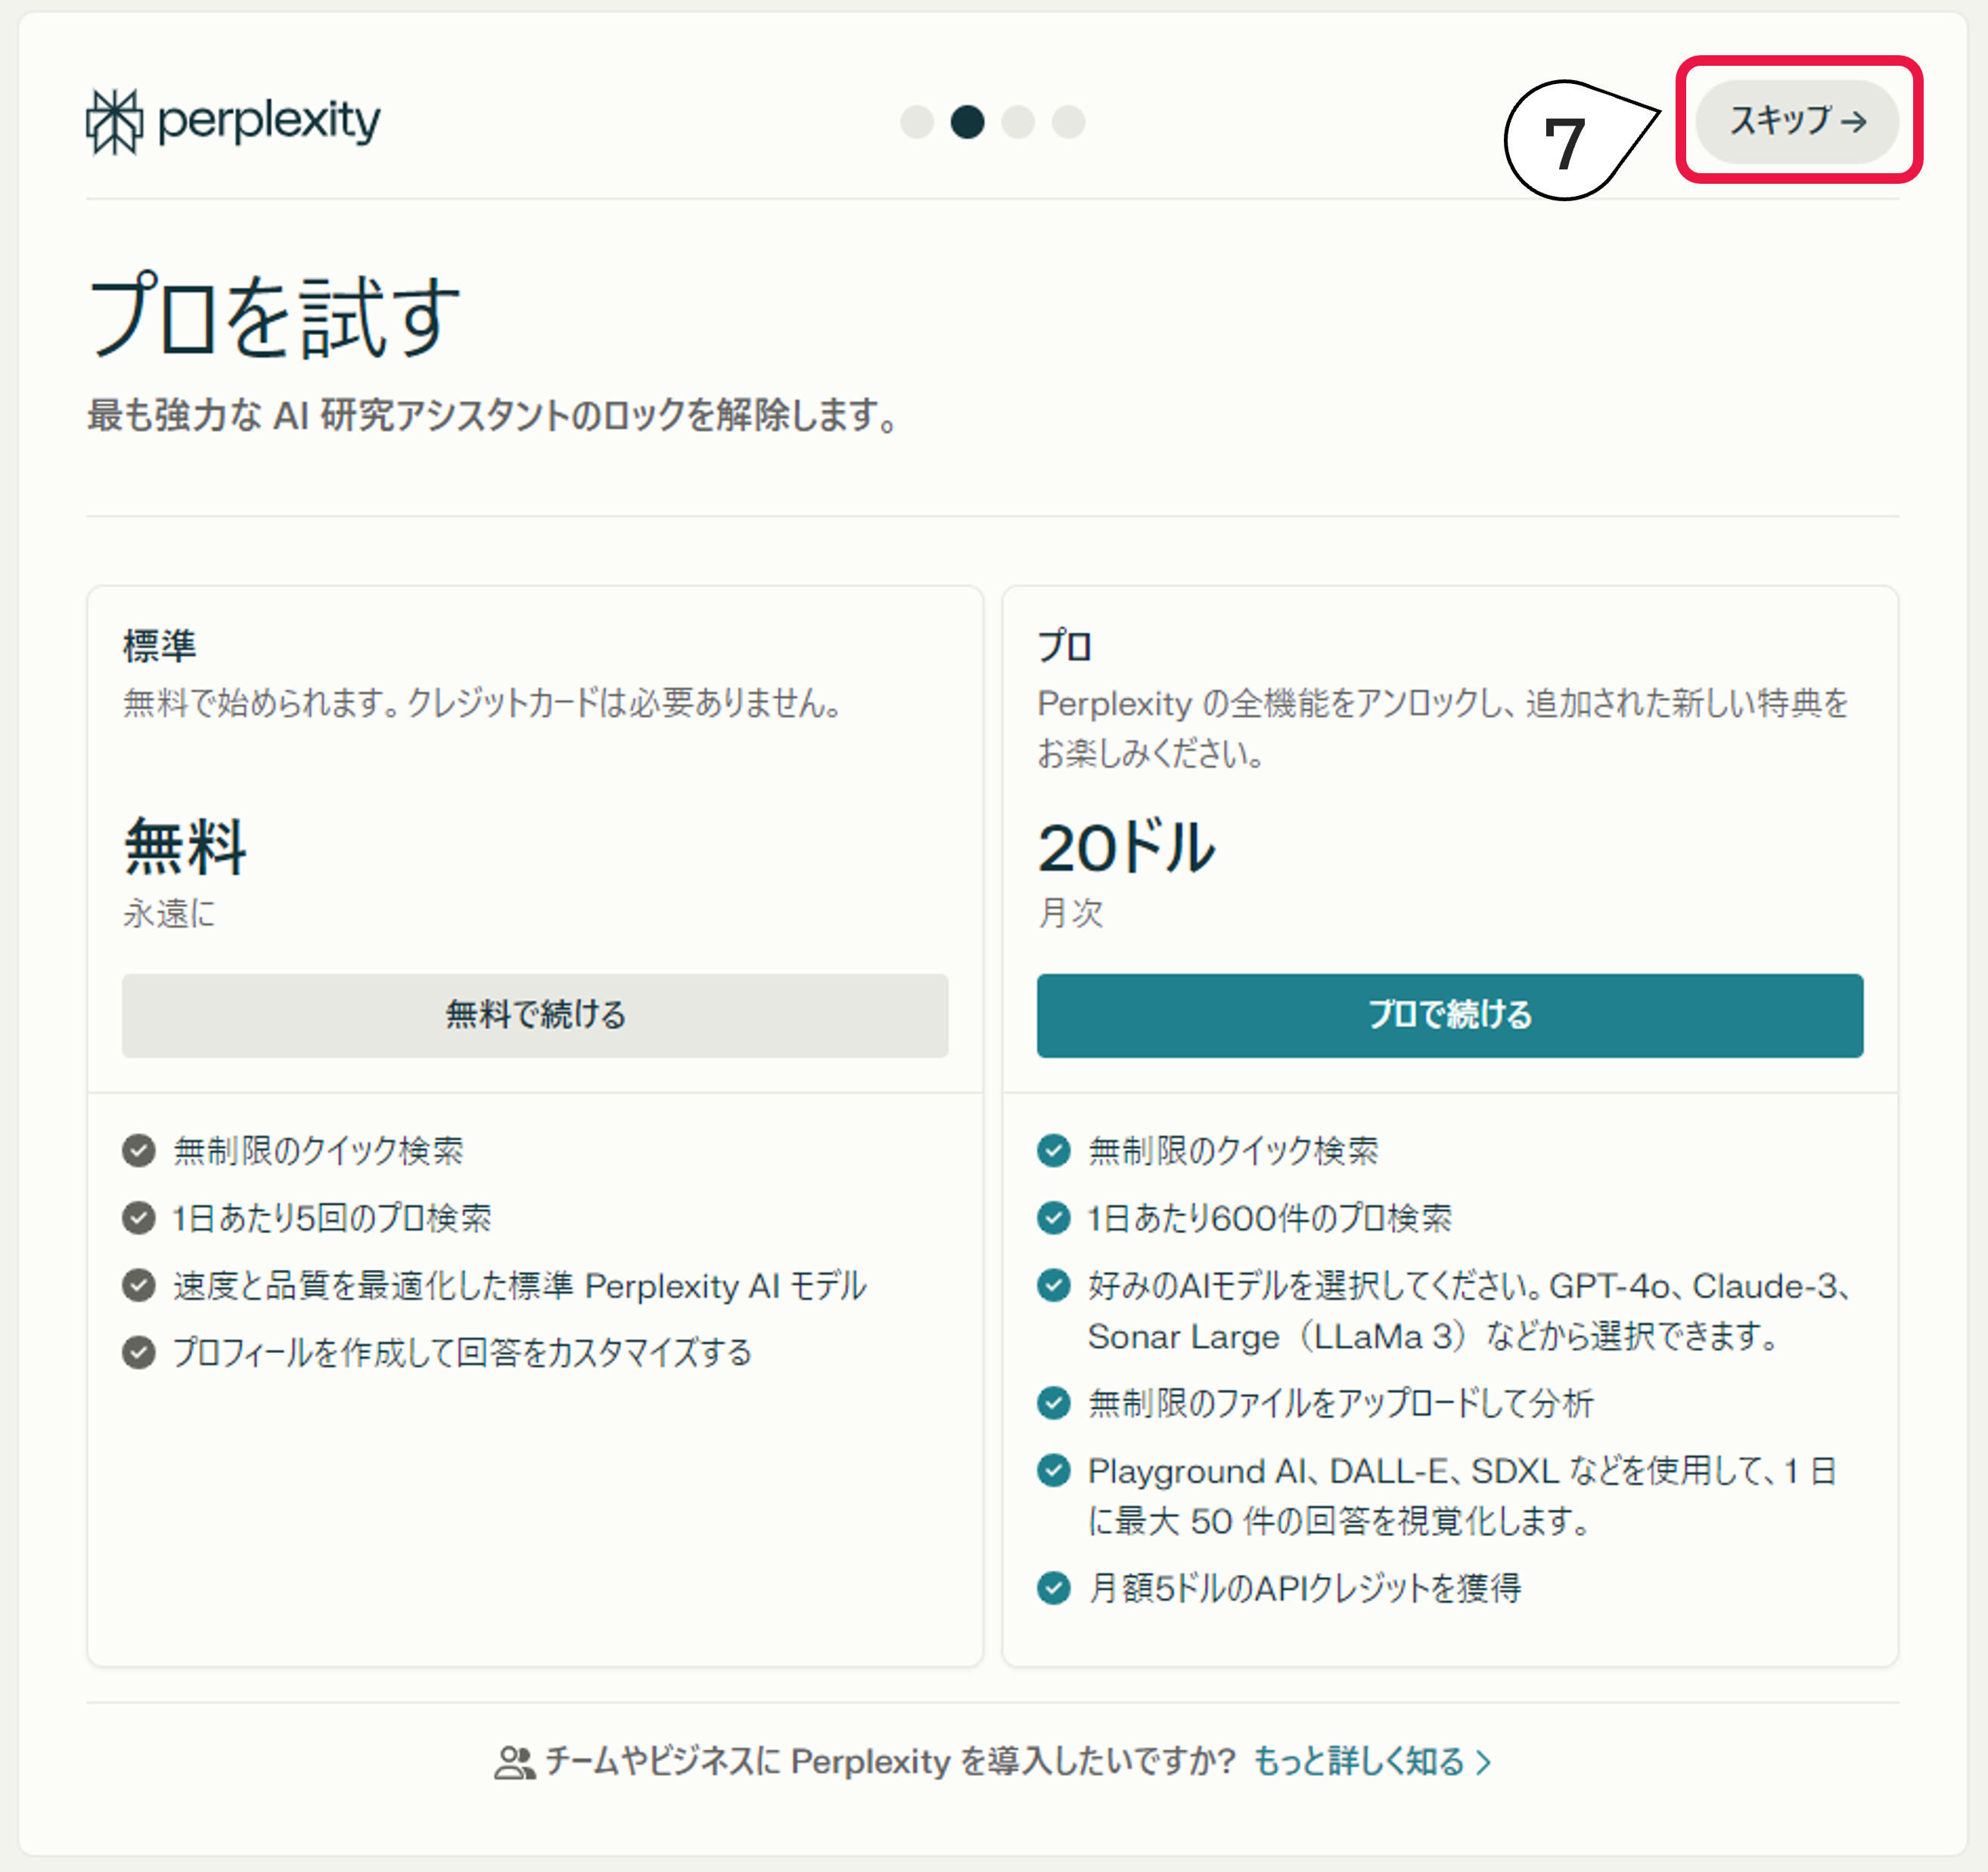Click the Perplexity logo
The height and width of the screenshot is (1872, 1988).
(233, 122)
